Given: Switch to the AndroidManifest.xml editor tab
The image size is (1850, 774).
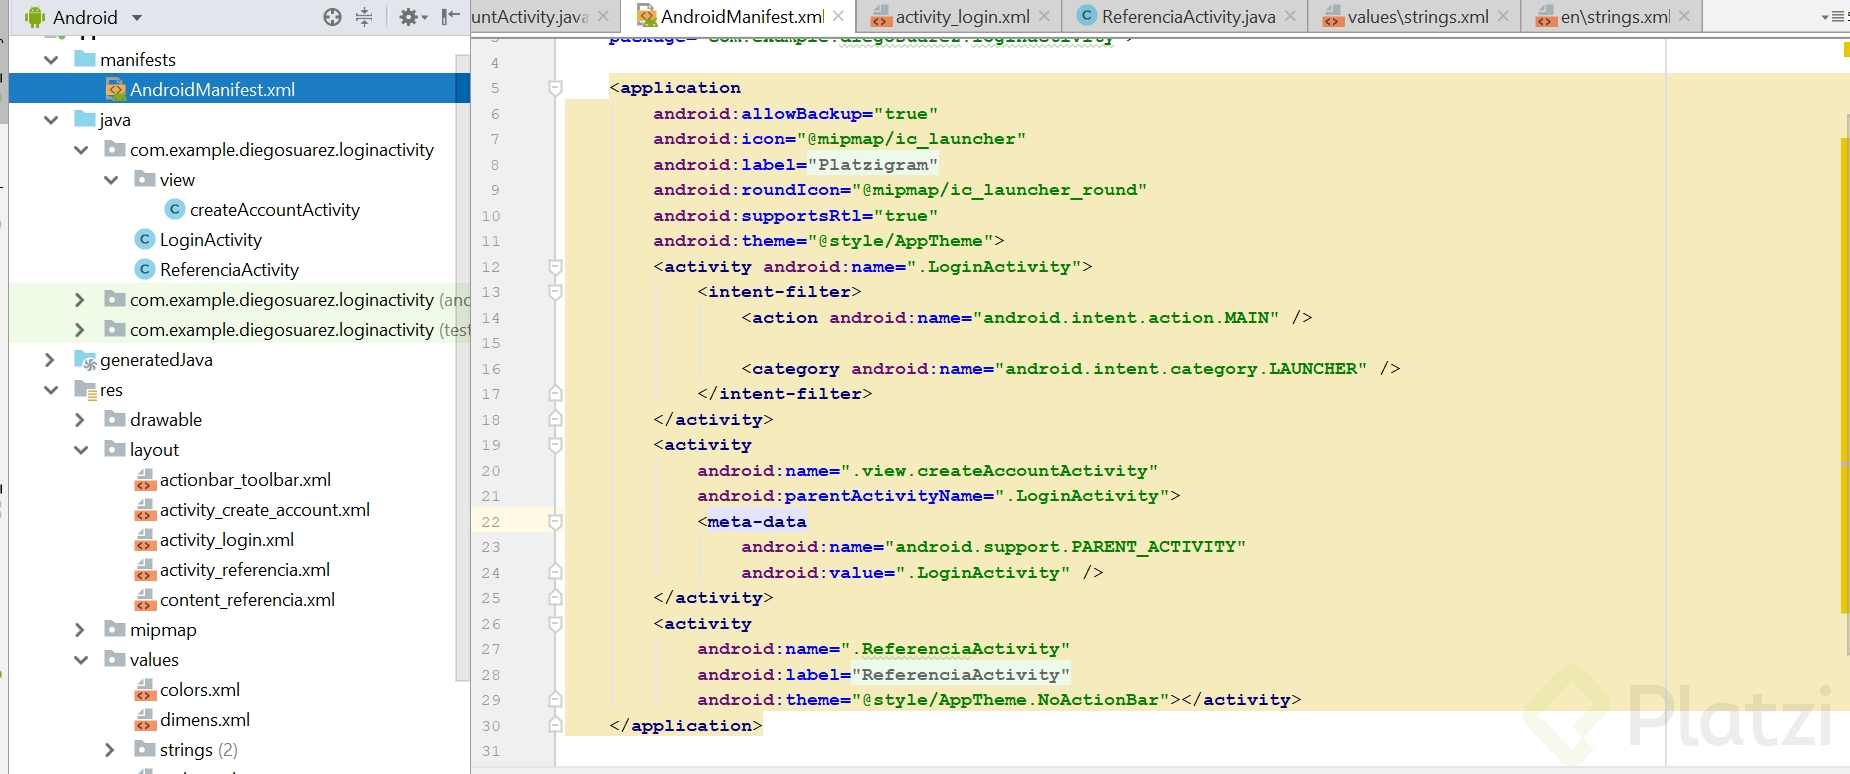Looking at the screenshot, I should click(742, 17).
